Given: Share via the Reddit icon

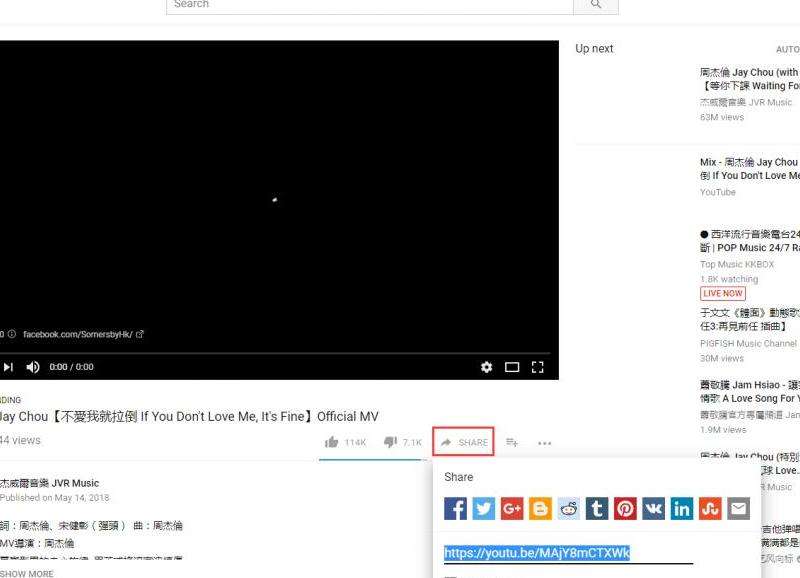Looking at the screenshot, I should tap(569, 508).
